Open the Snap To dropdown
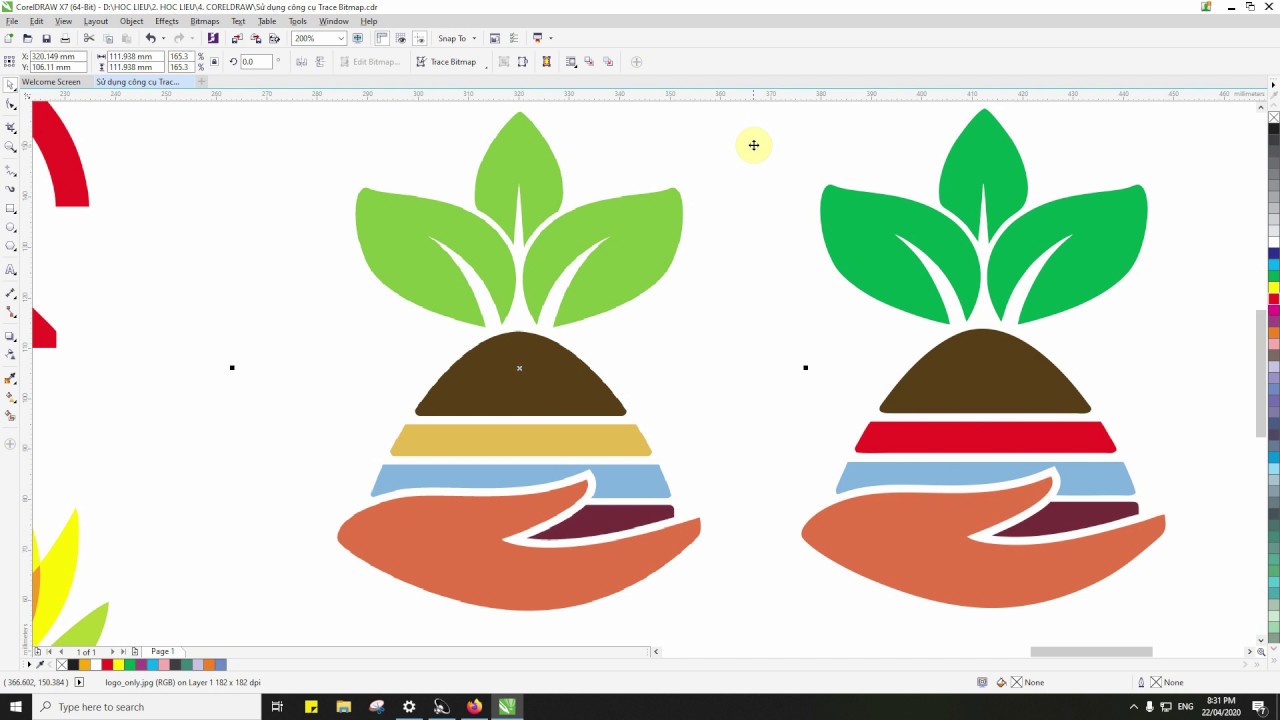Screen dimensions: 1280x720 coord(457,38)
